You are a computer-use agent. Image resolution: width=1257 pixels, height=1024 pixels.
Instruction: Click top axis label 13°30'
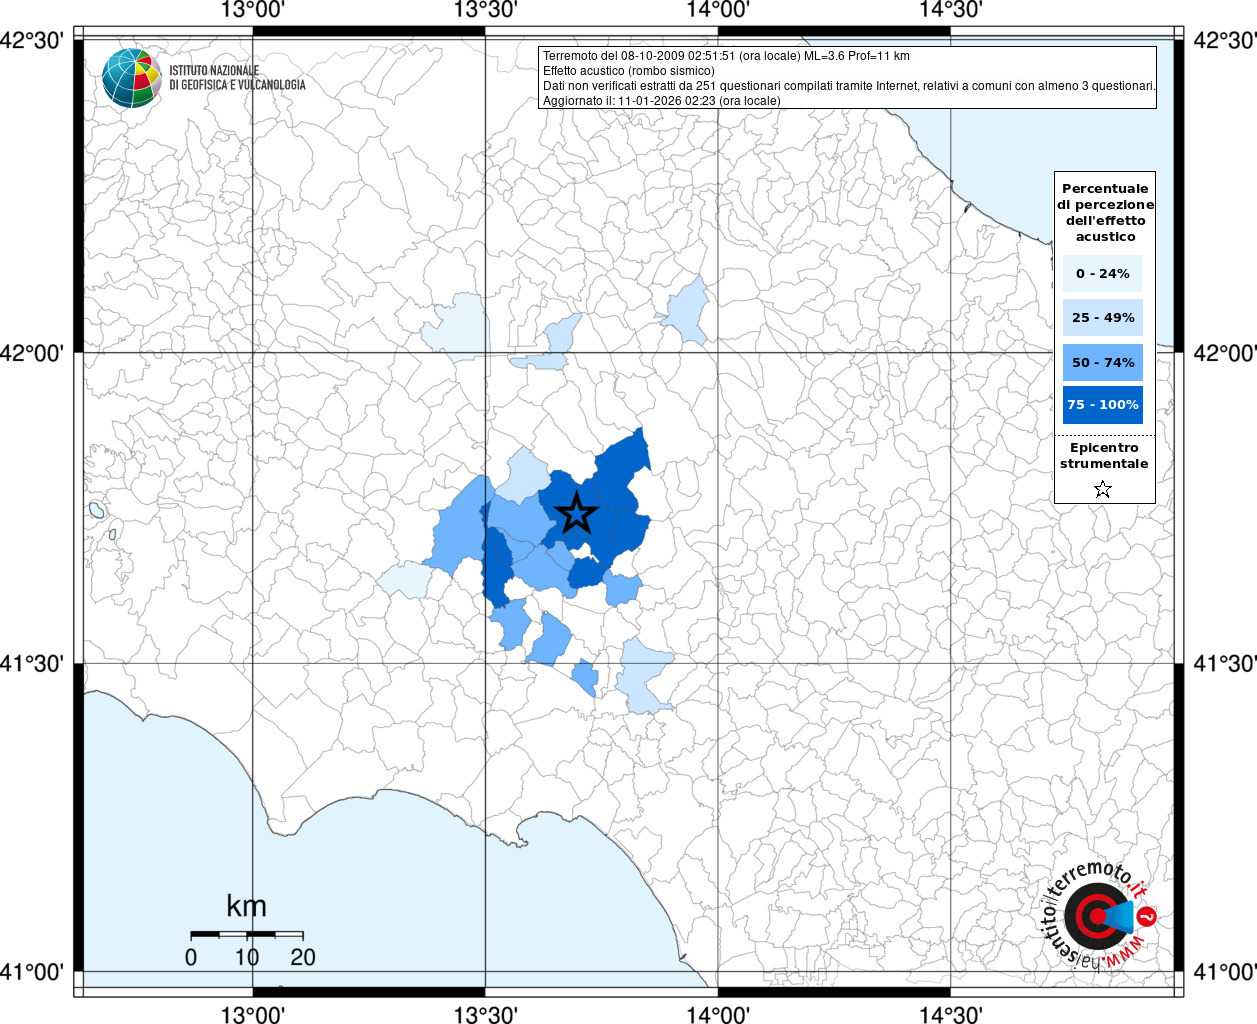485,10
